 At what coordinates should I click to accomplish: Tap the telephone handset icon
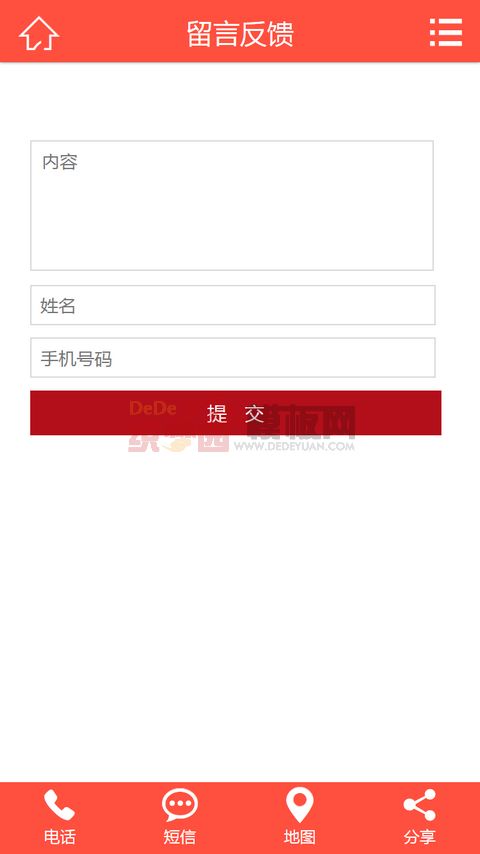tap(59, 805)
